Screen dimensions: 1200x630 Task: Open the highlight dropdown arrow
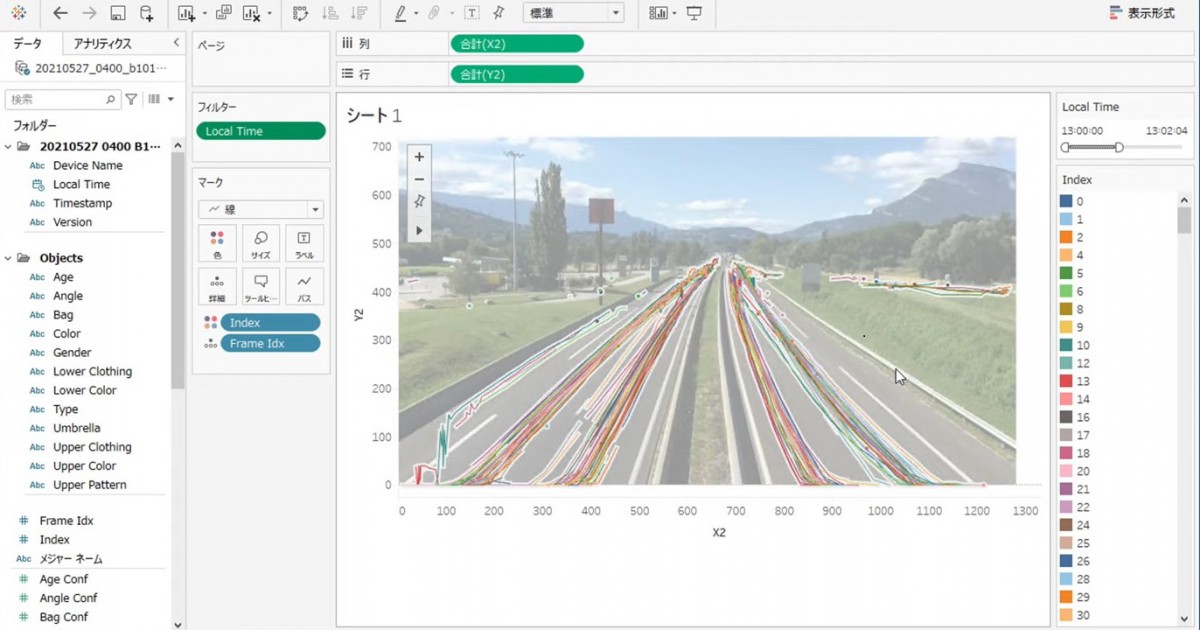[x=415, y=14]
